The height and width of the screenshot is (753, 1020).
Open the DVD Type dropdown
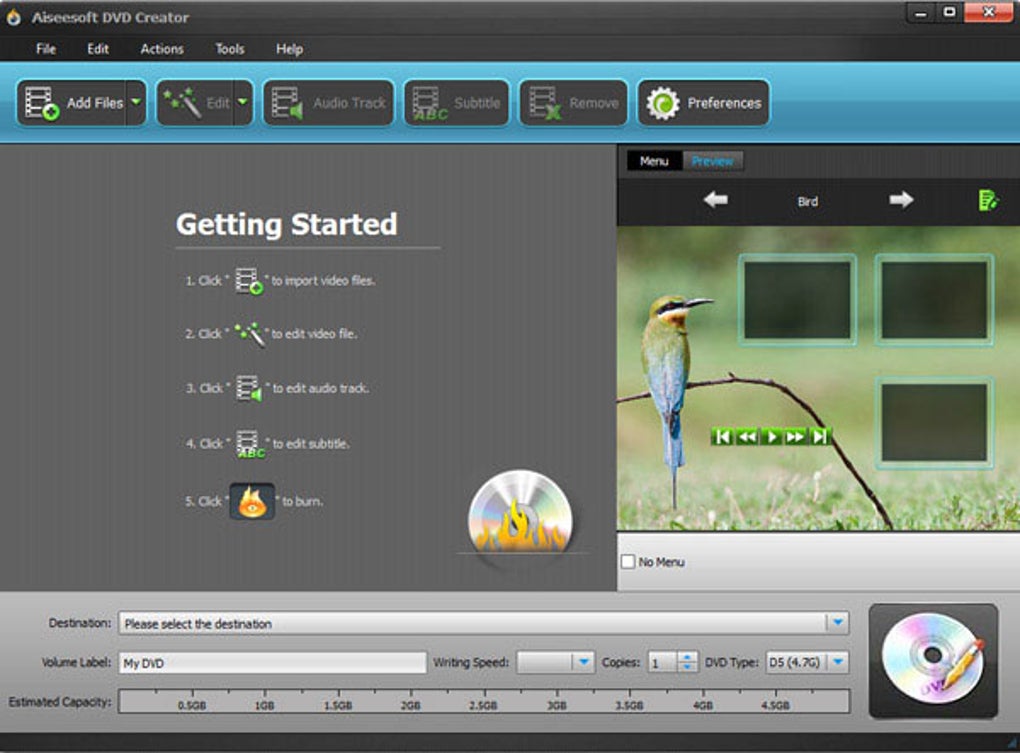tap(839, 662)
